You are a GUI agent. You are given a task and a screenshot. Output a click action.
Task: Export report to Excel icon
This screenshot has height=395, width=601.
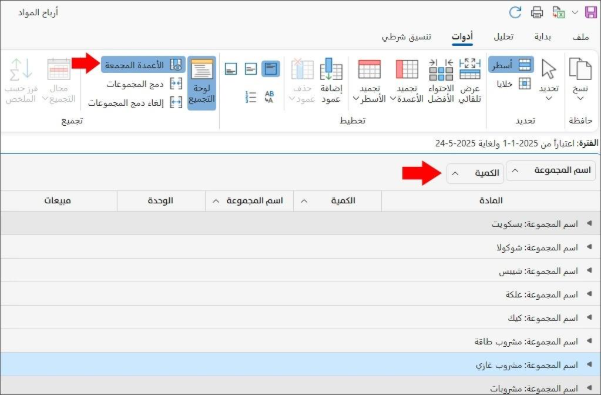click(558, 12)
